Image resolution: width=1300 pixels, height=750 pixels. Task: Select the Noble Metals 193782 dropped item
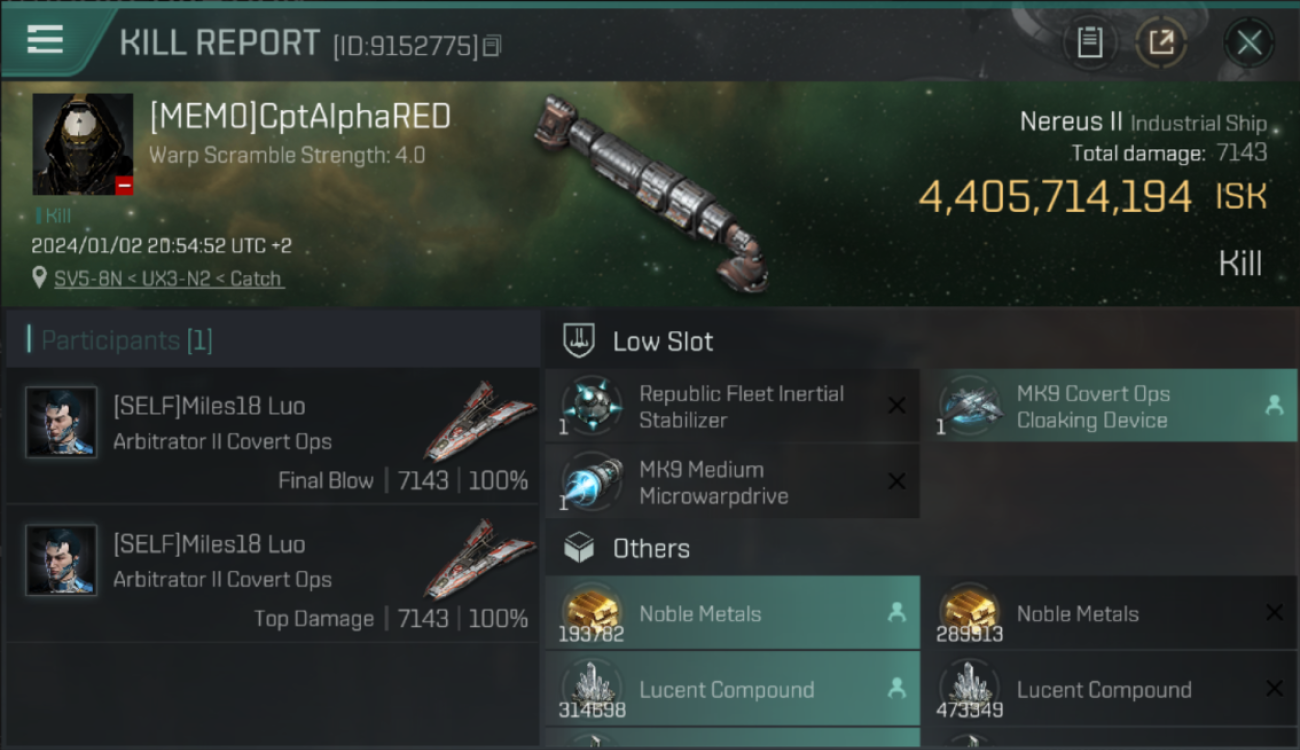click(733, 613)
